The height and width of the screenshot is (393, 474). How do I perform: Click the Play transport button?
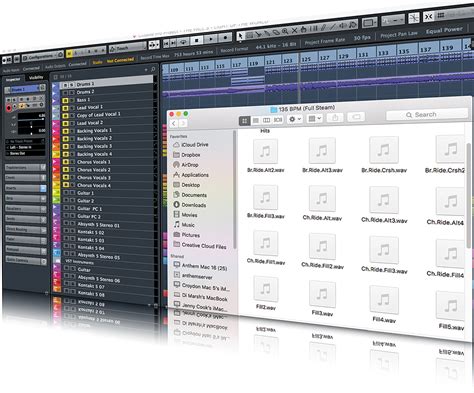click(x=211, y=39)
